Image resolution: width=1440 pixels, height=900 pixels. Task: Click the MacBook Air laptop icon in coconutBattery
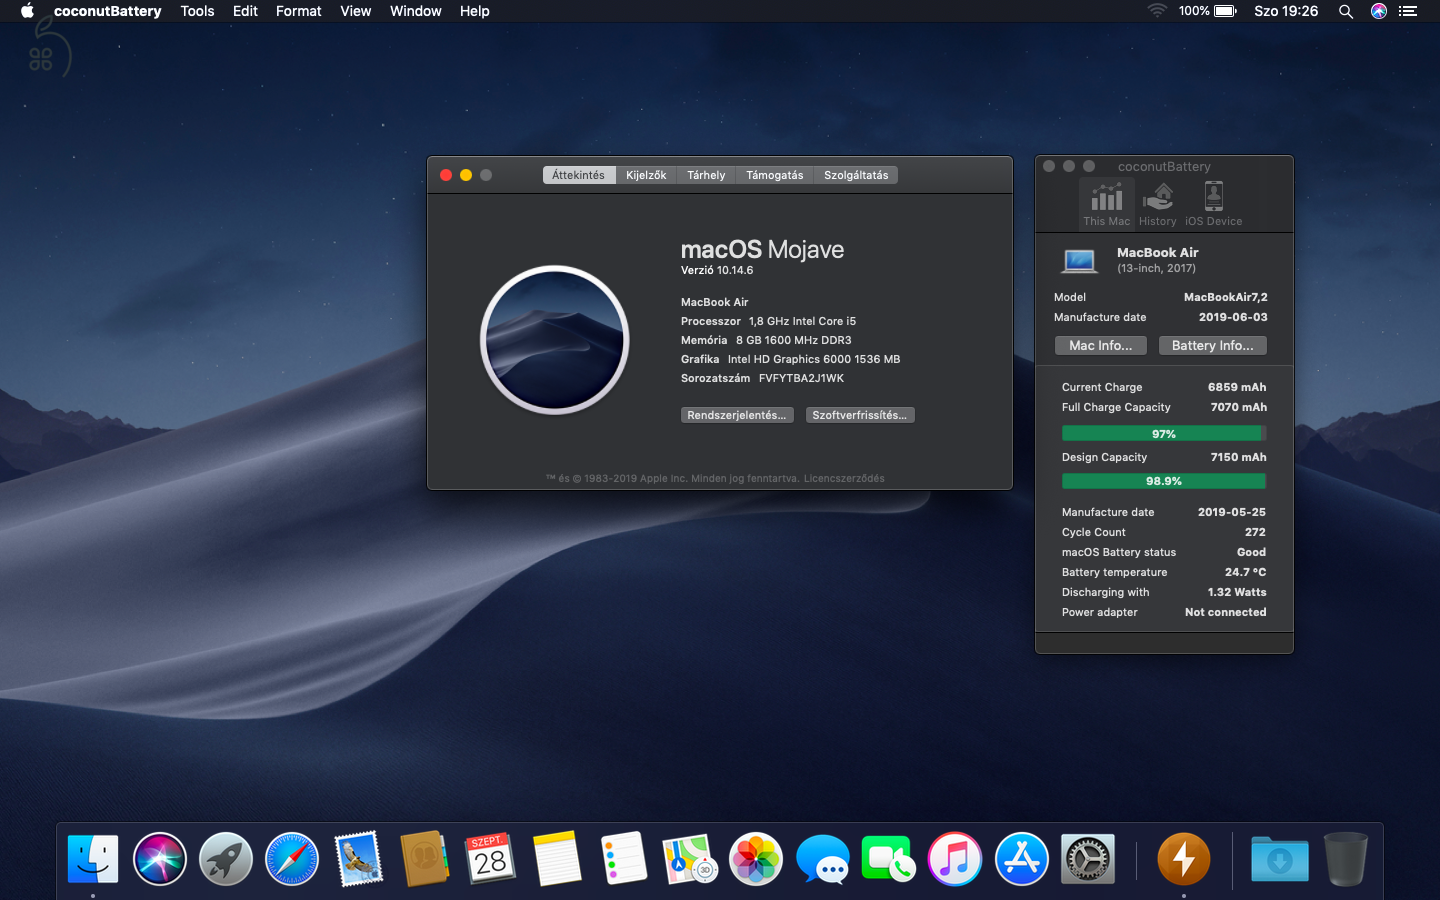click(1079, 261)
